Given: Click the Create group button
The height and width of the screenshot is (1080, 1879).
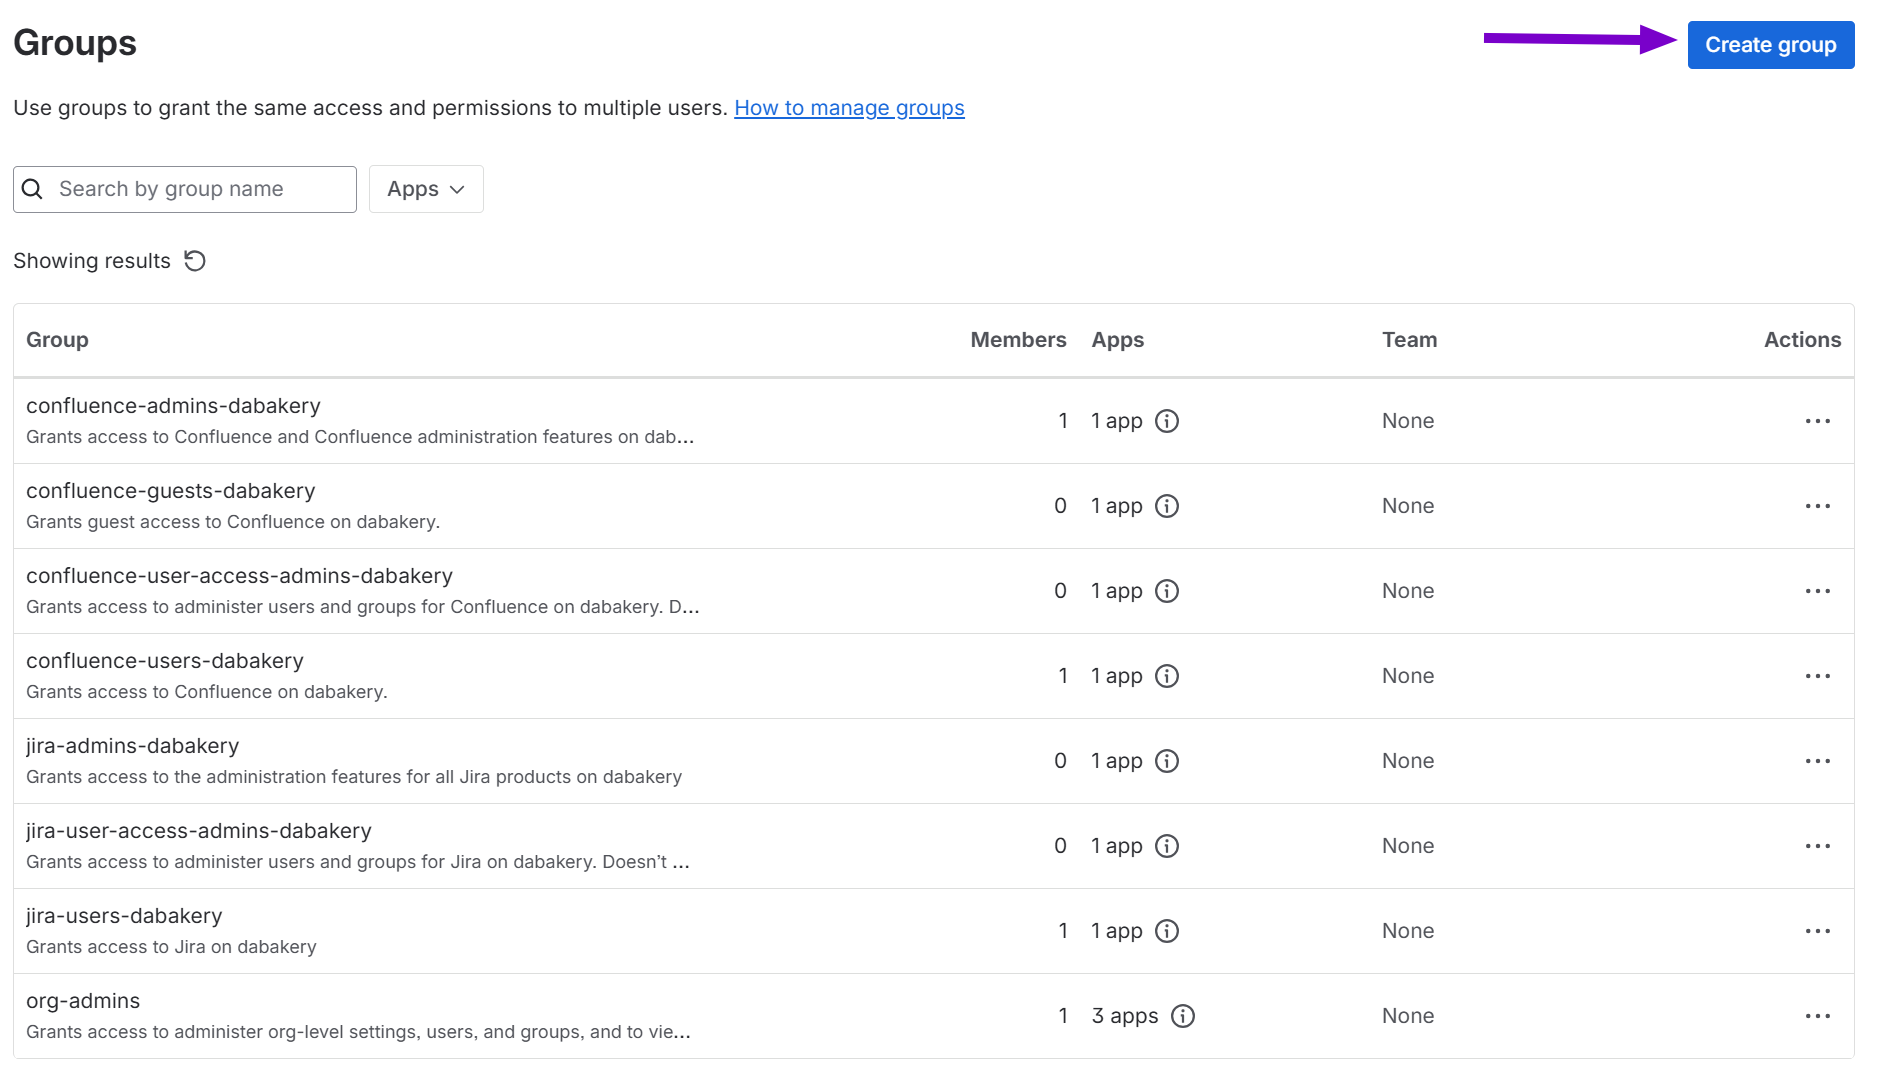Looking at the screenshot, I should click(1770, 45).
